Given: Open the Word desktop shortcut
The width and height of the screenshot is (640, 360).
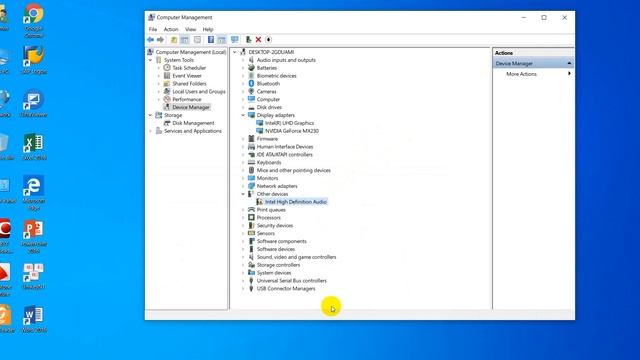Looking at the screenshot, I should click(x=33, y=319).
